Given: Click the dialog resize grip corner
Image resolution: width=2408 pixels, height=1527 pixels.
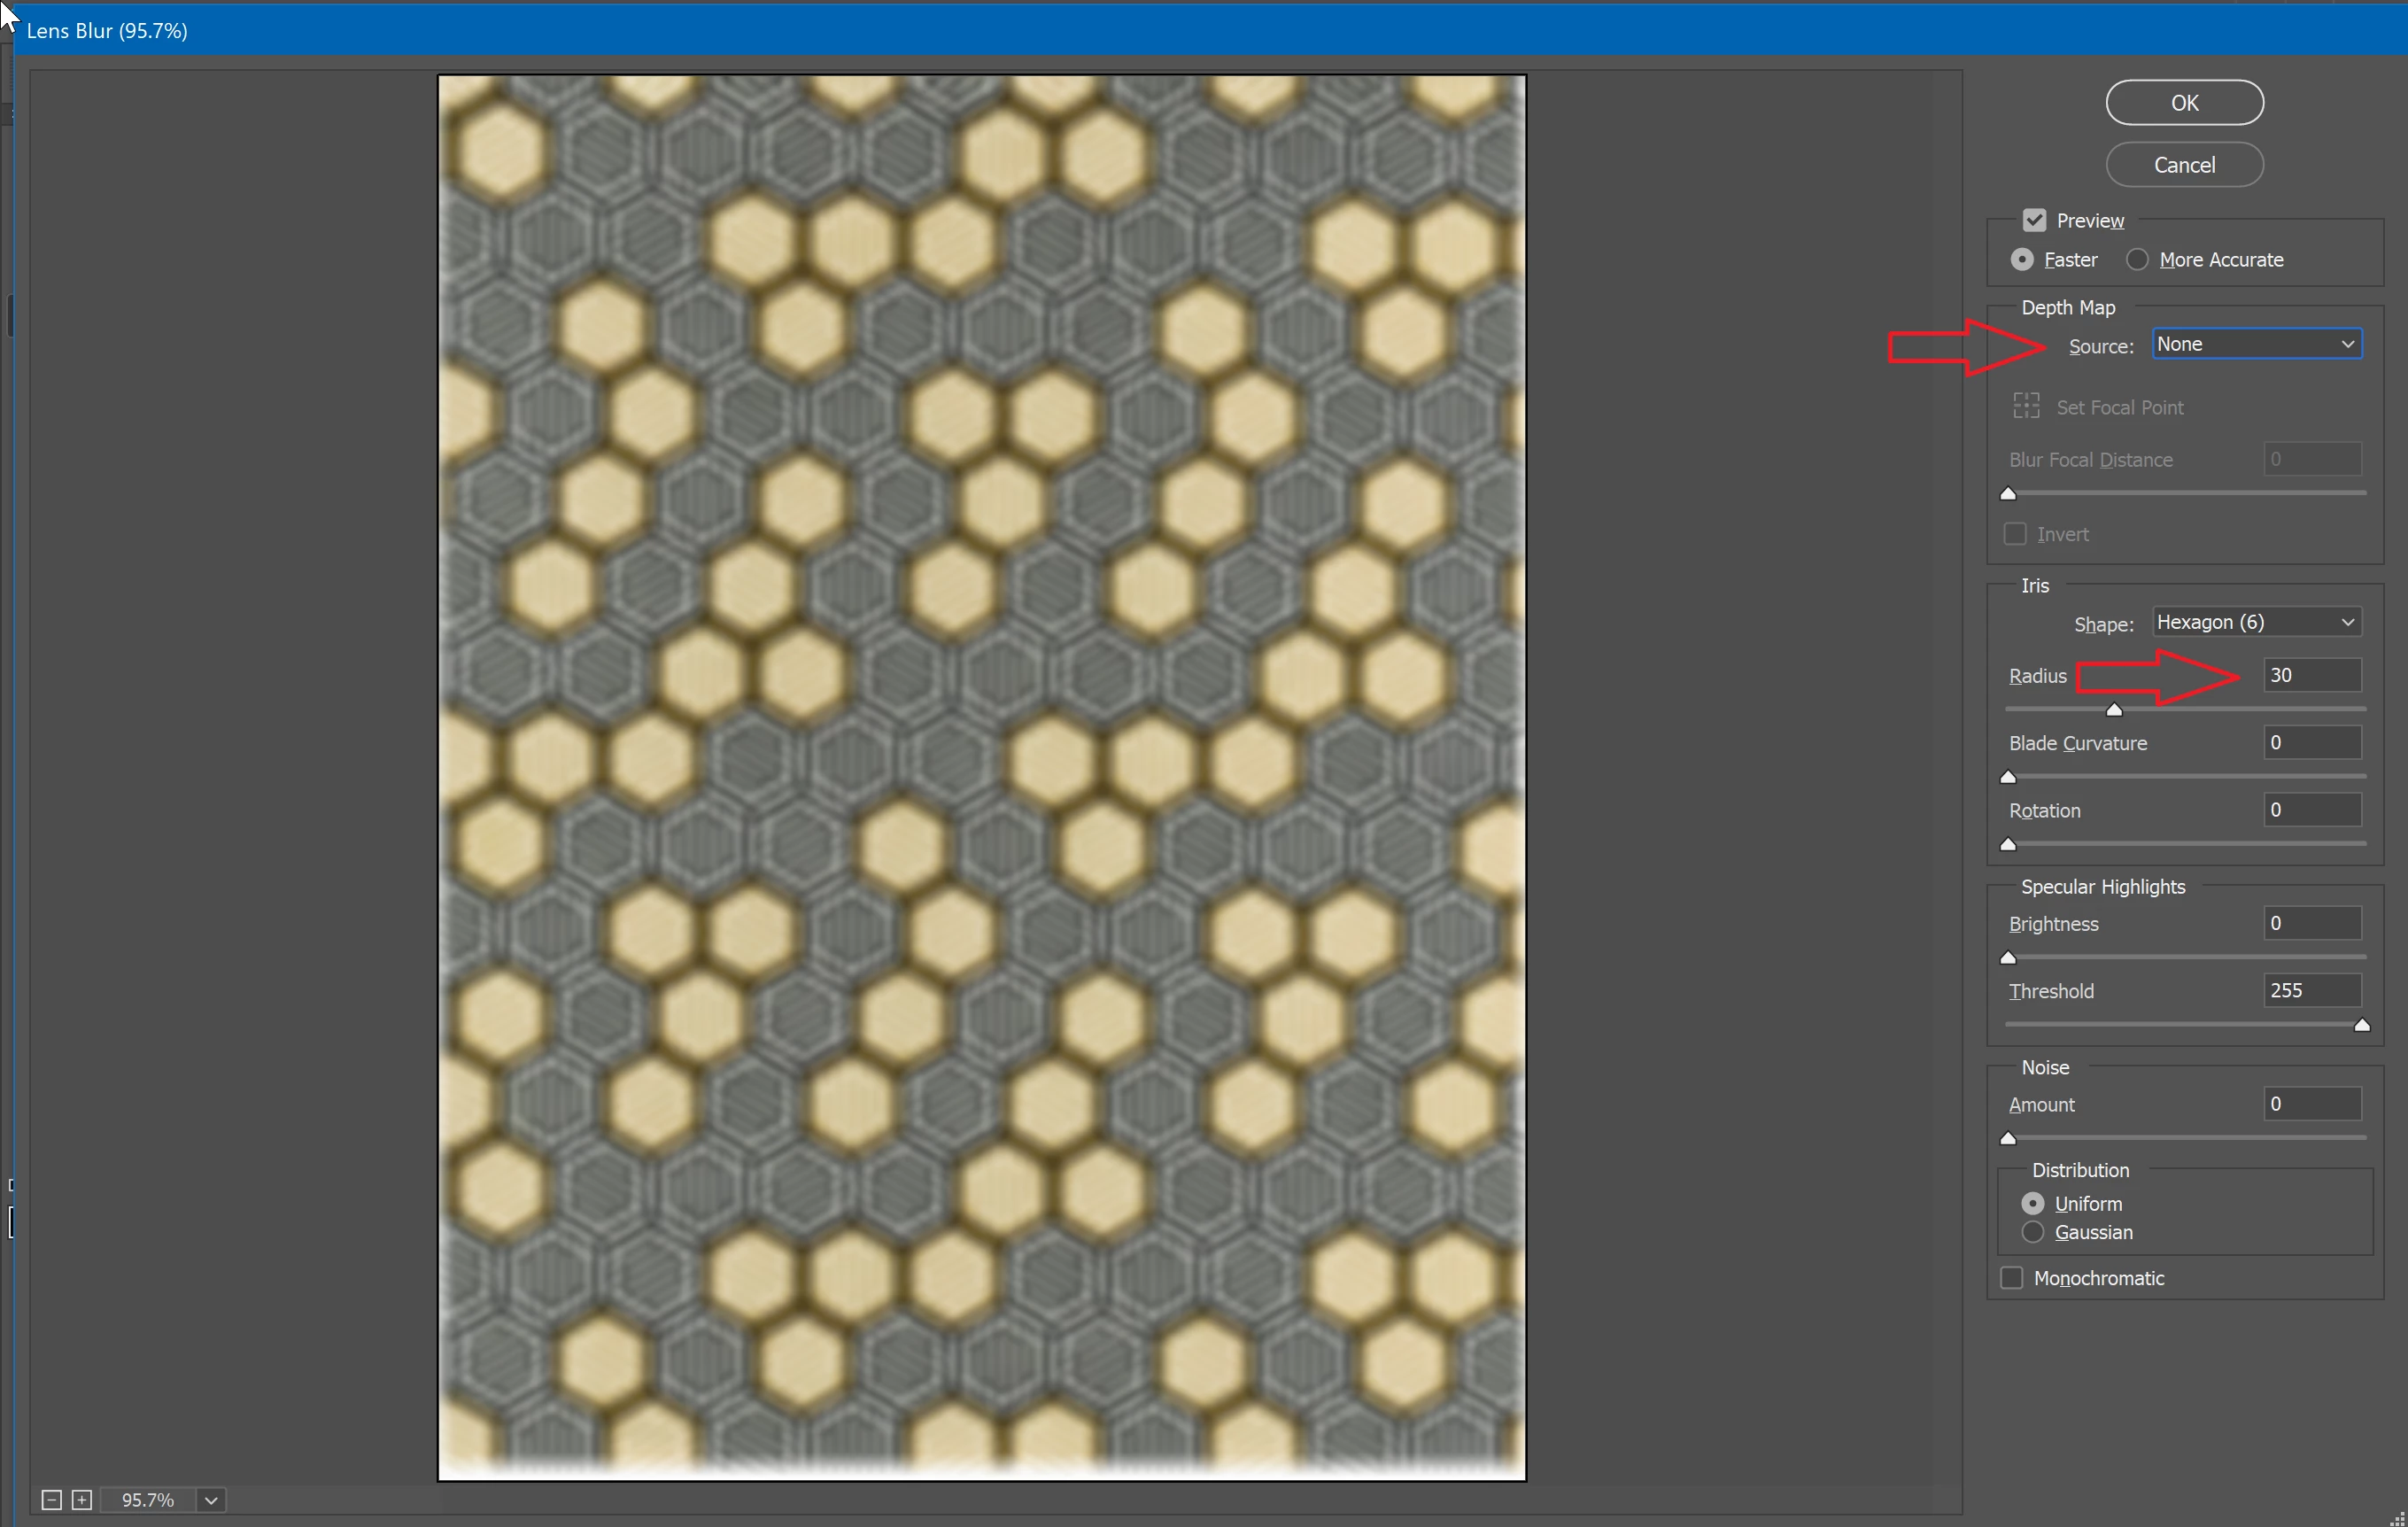Looking at the screenshot, I should click(2397, 1517).
